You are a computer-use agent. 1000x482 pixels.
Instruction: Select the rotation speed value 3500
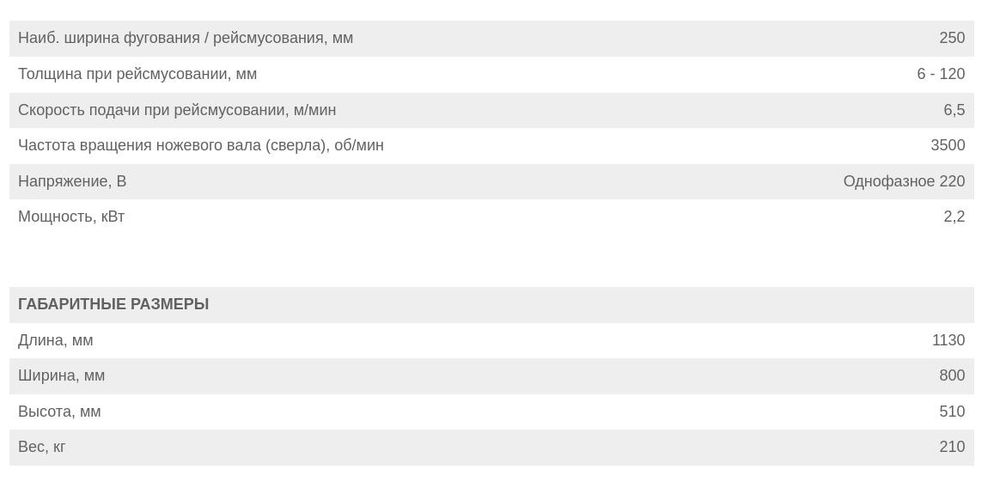[x=947, y=145]
